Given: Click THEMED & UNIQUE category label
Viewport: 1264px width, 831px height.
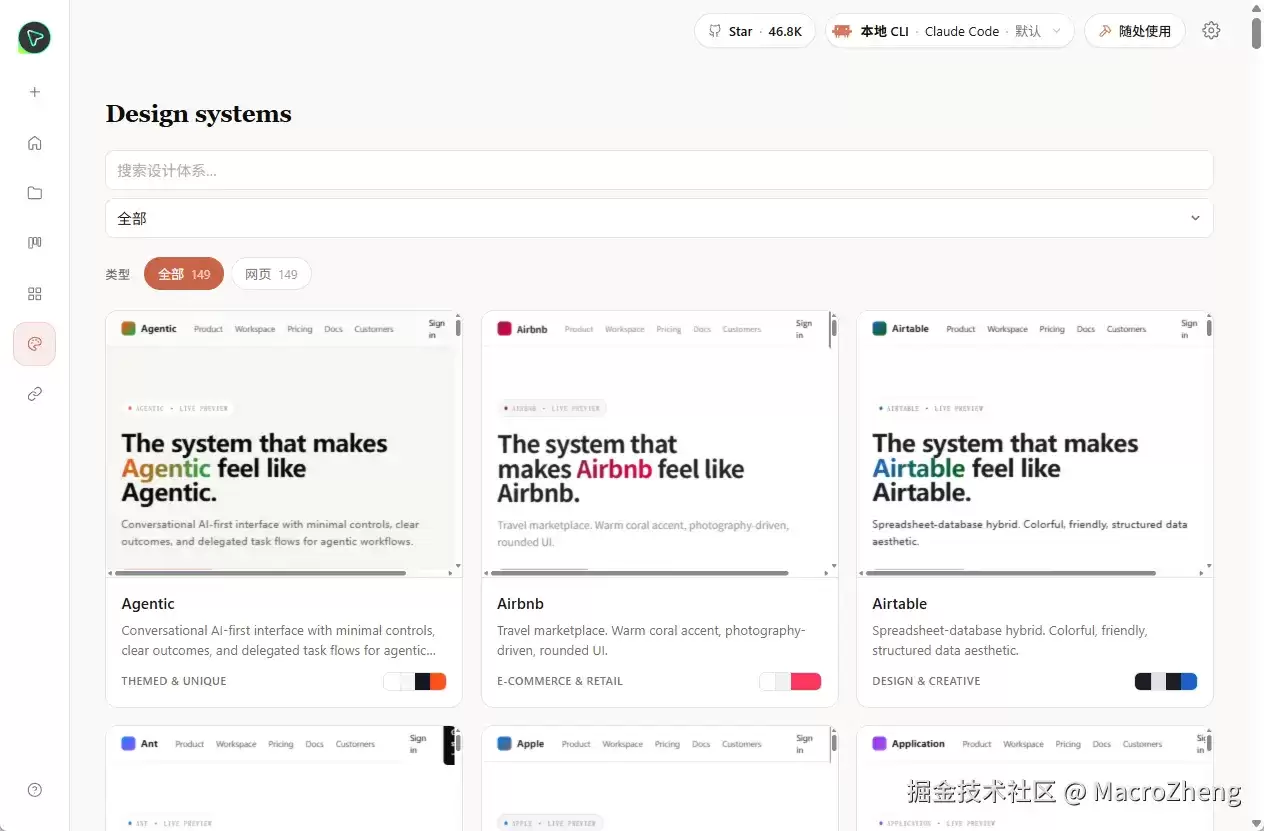Looking at the screenshot, I should tap(174, 681).
